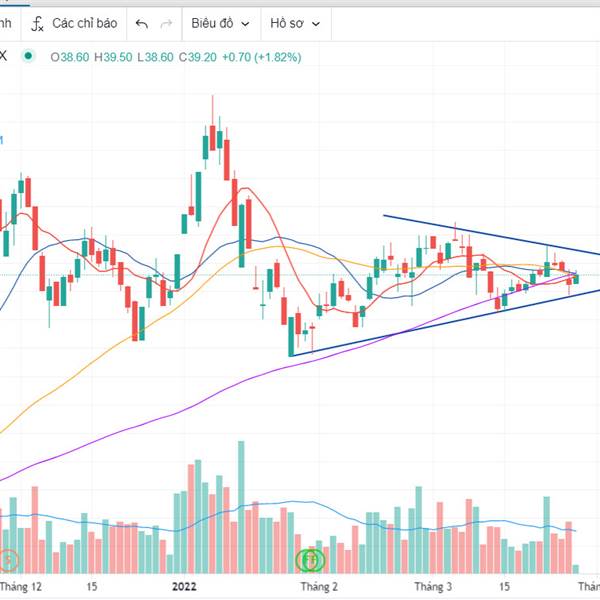600x600 pixels.
Task: Click the change value +0.70 (+1.82%)
Action: 262,57
